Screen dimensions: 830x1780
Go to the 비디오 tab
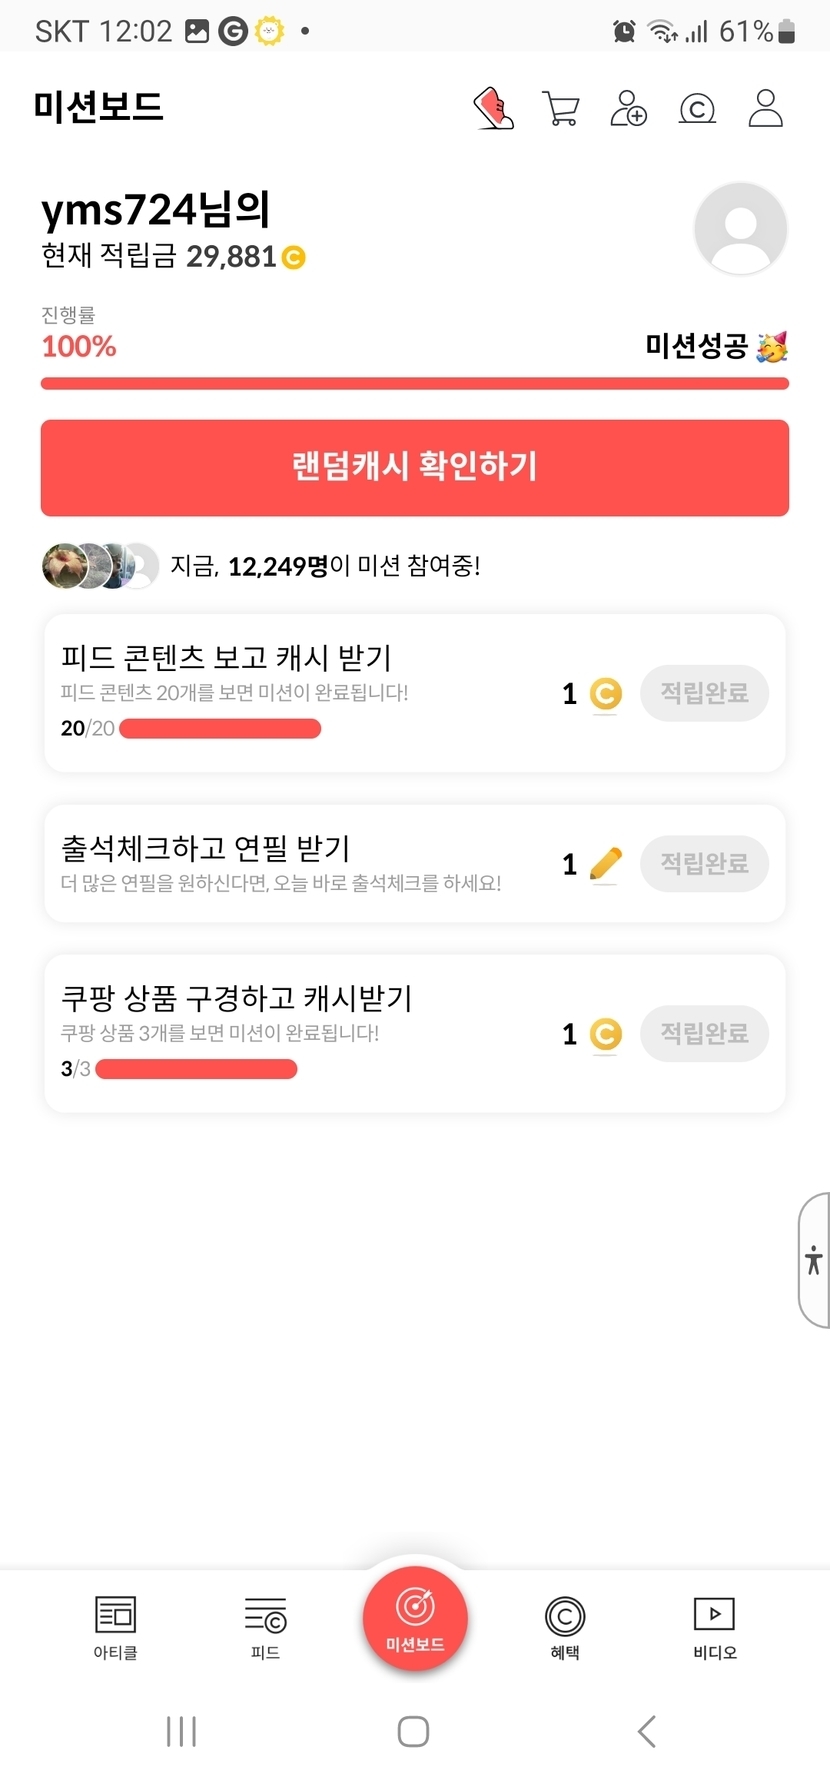714,1627
